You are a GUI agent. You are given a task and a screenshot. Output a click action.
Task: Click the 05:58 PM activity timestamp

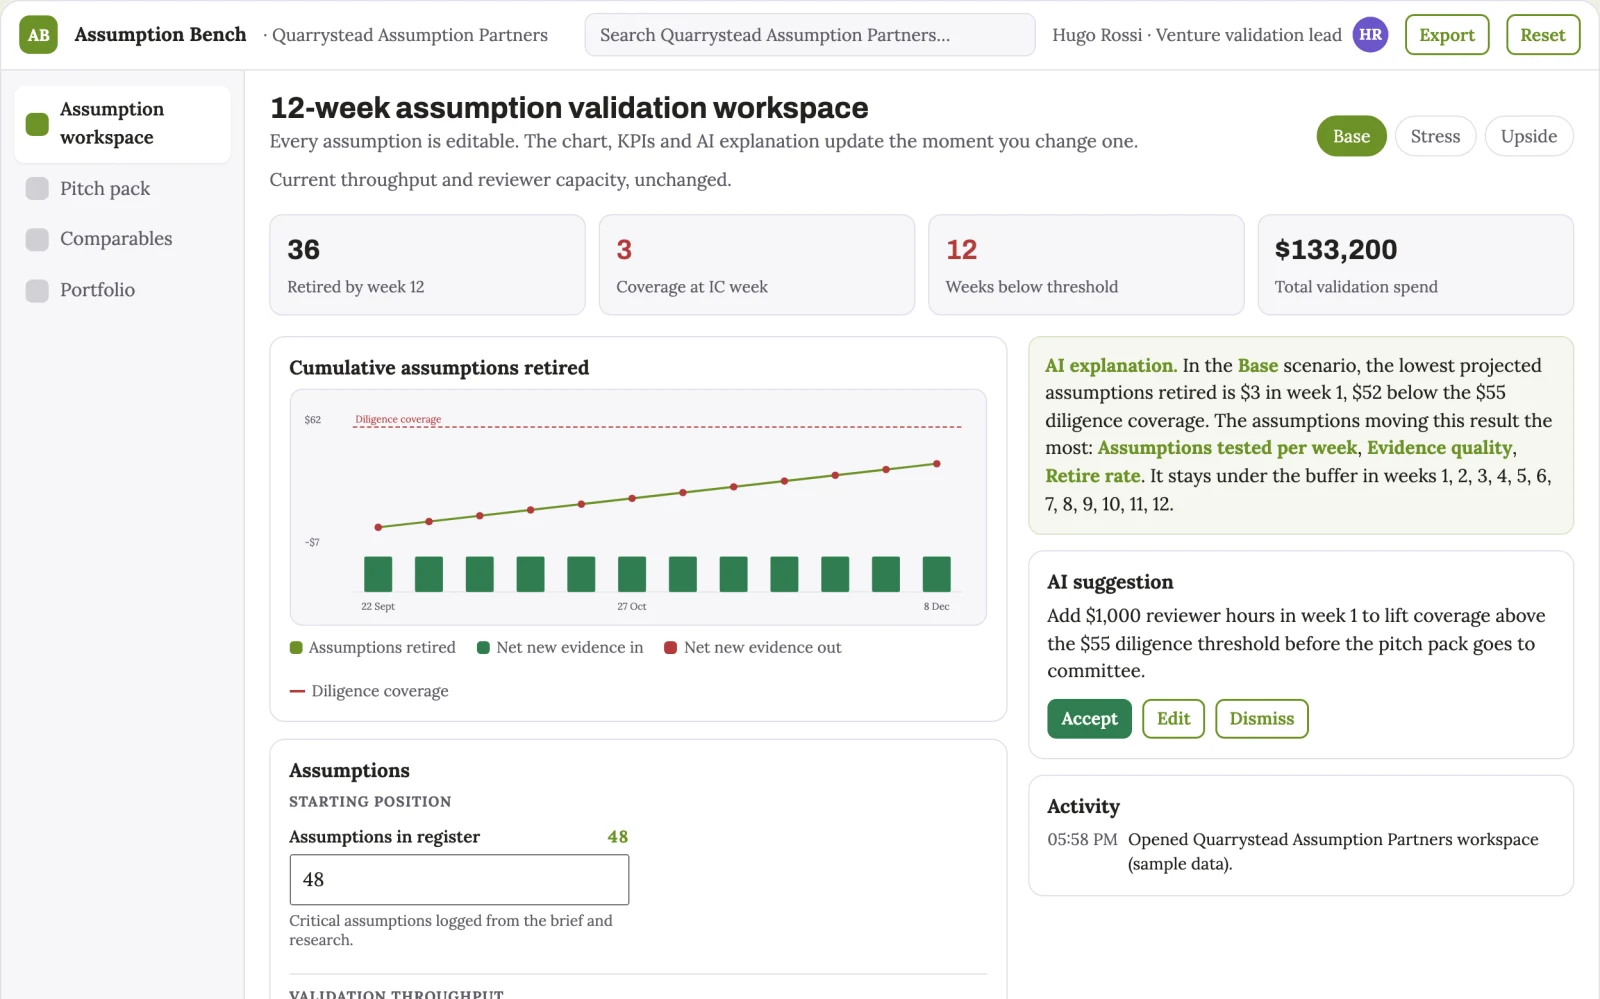coord(1082,840)
